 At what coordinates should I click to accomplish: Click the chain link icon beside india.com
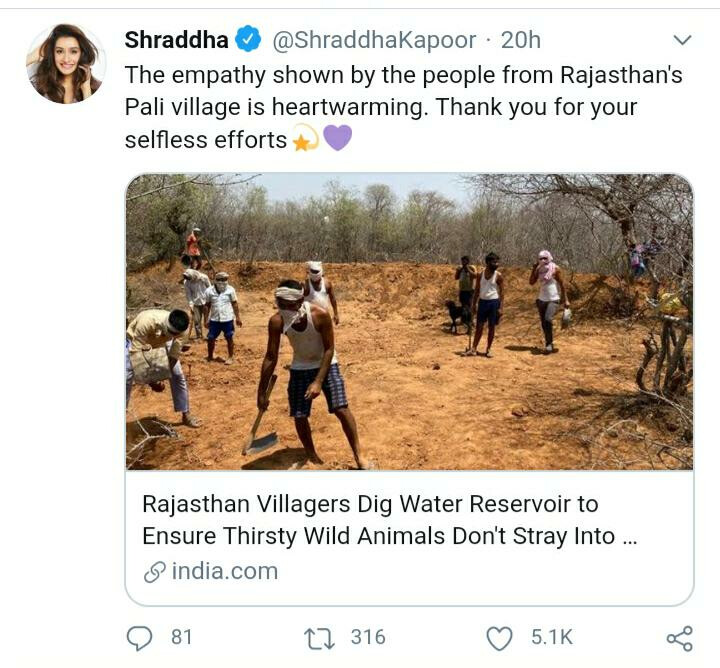click(154, 572)
